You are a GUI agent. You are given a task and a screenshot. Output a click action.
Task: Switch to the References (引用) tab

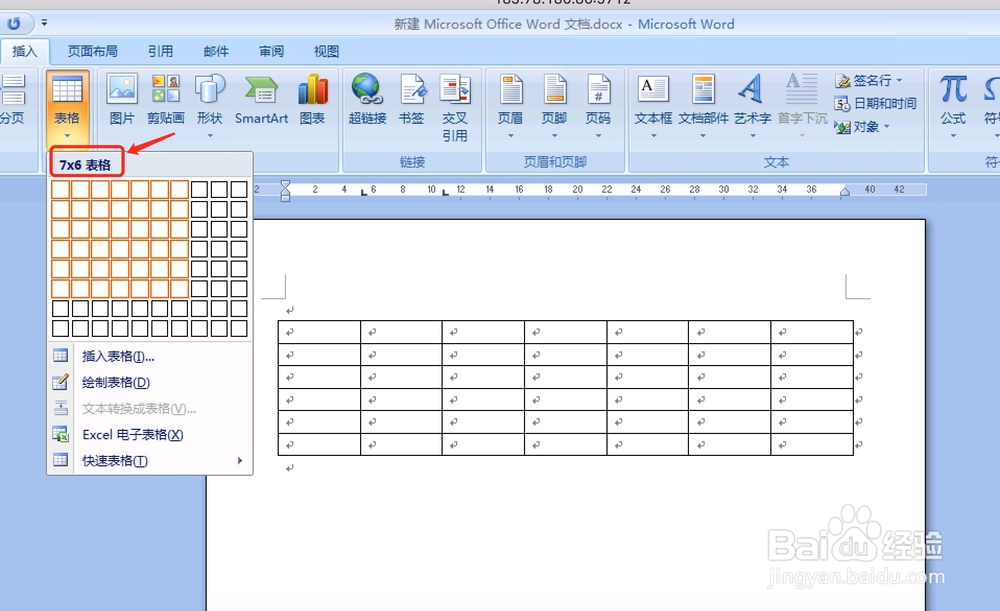(x=161, y=52)
